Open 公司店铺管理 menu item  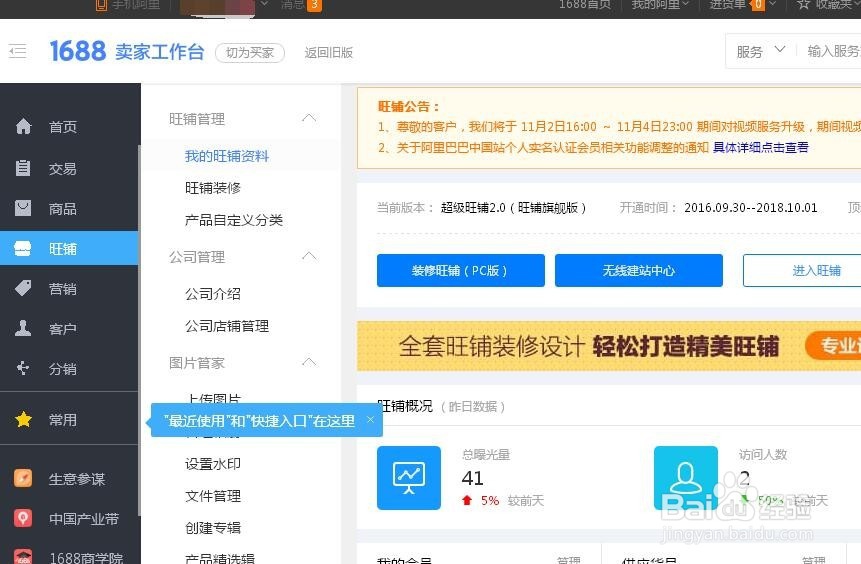click(227, 326)
